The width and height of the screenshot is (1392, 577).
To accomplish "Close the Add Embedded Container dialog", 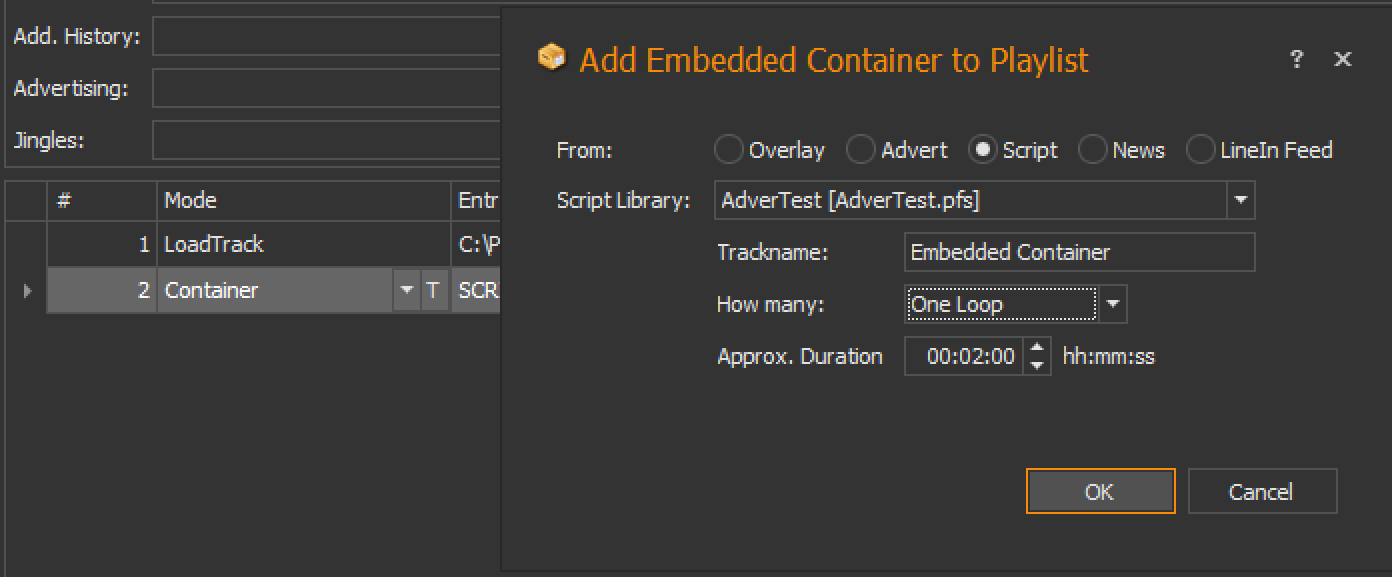I will point(1343,60).
